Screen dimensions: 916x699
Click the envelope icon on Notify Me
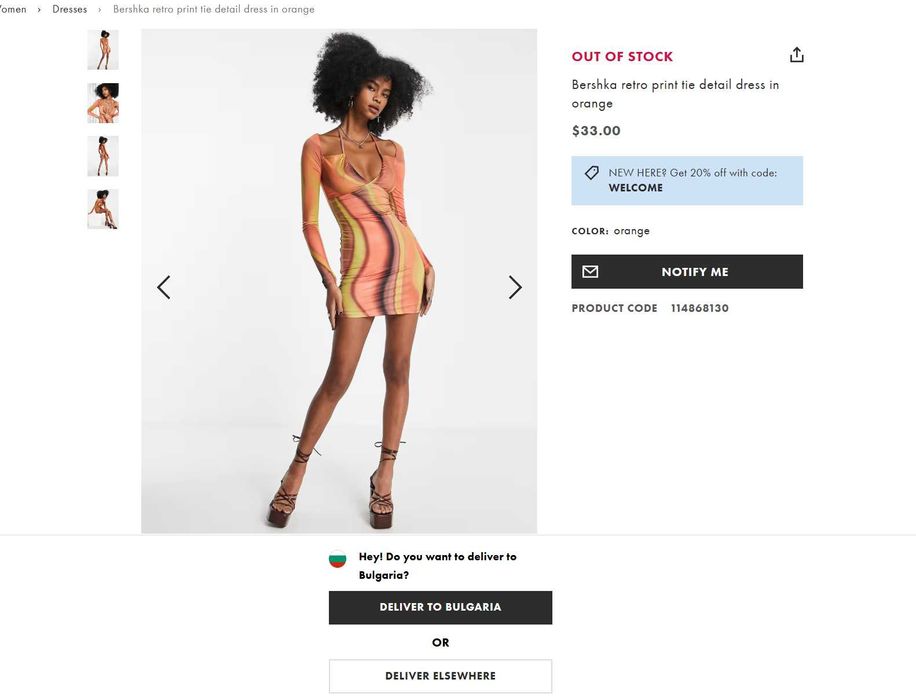[590, 272]
